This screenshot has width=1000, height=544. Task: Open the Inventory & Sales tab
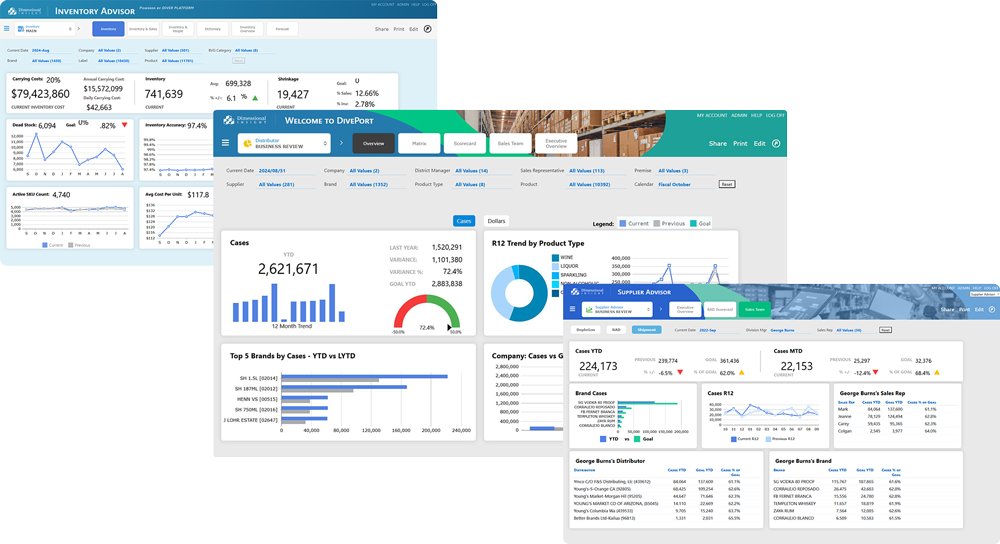[143, 29]
